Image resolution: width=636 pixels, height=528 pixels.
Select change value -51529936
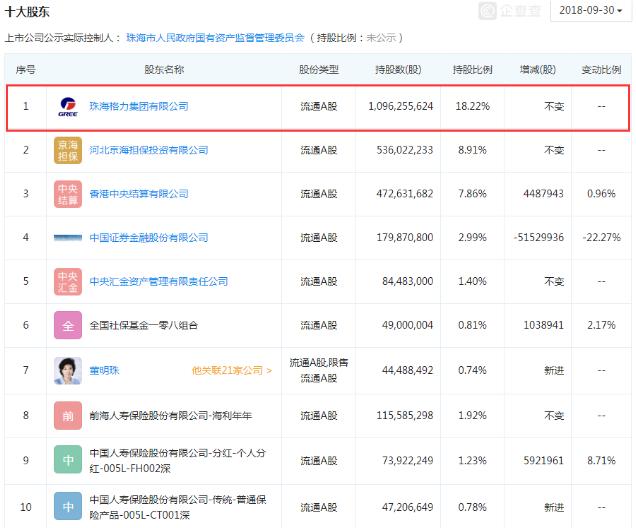click(x=539, y=237)
